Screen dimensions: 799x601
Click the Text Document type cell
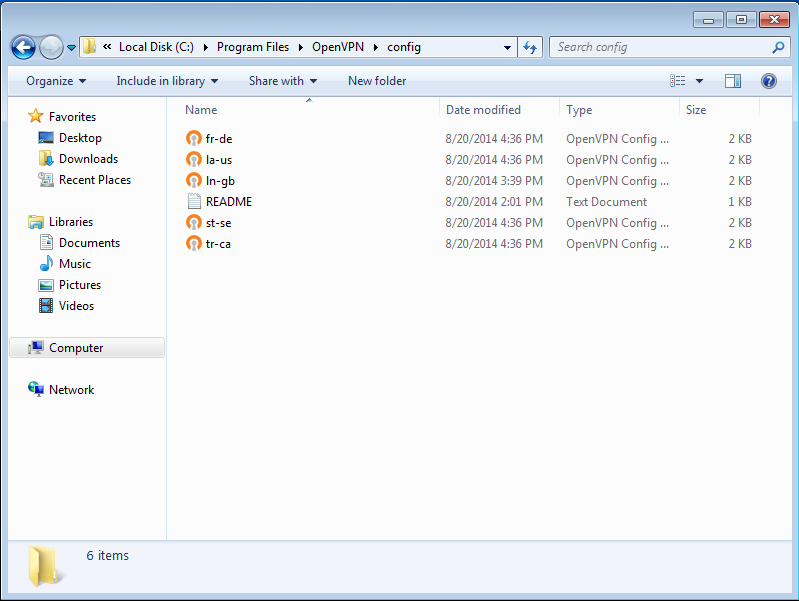point(606,202)
